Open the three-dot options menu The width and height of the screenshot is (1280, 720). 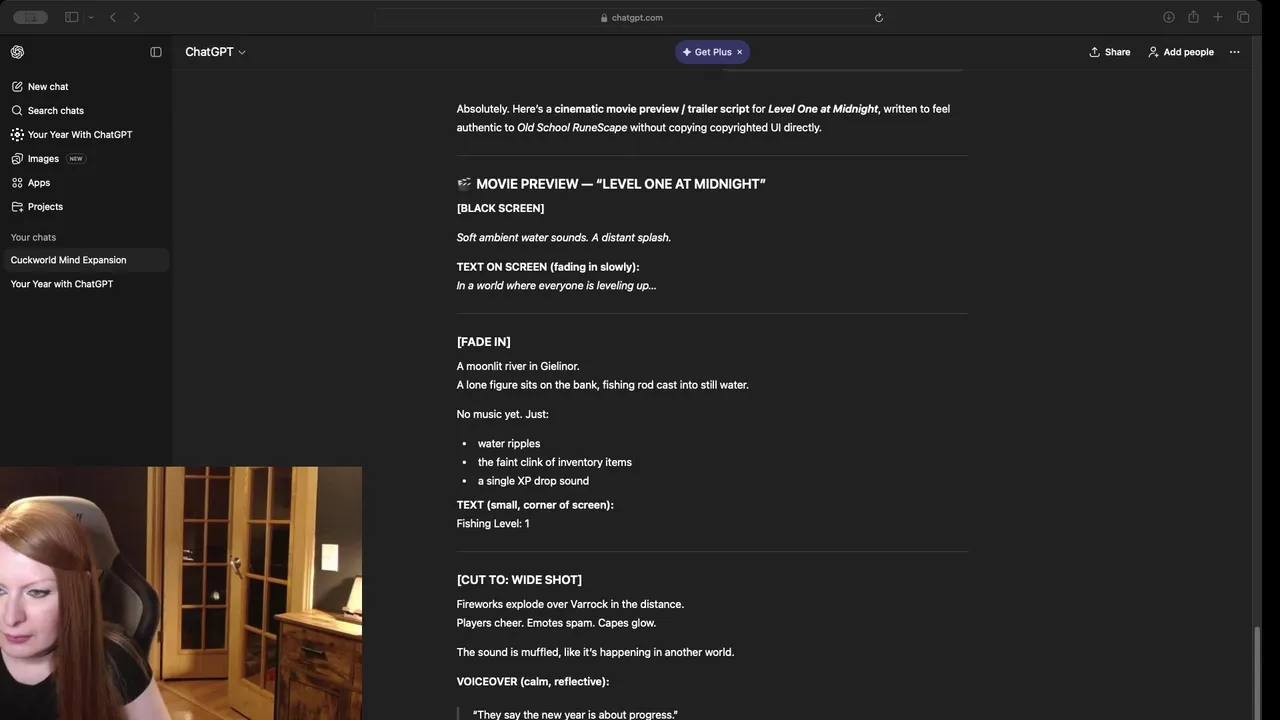pos(1235,52)
